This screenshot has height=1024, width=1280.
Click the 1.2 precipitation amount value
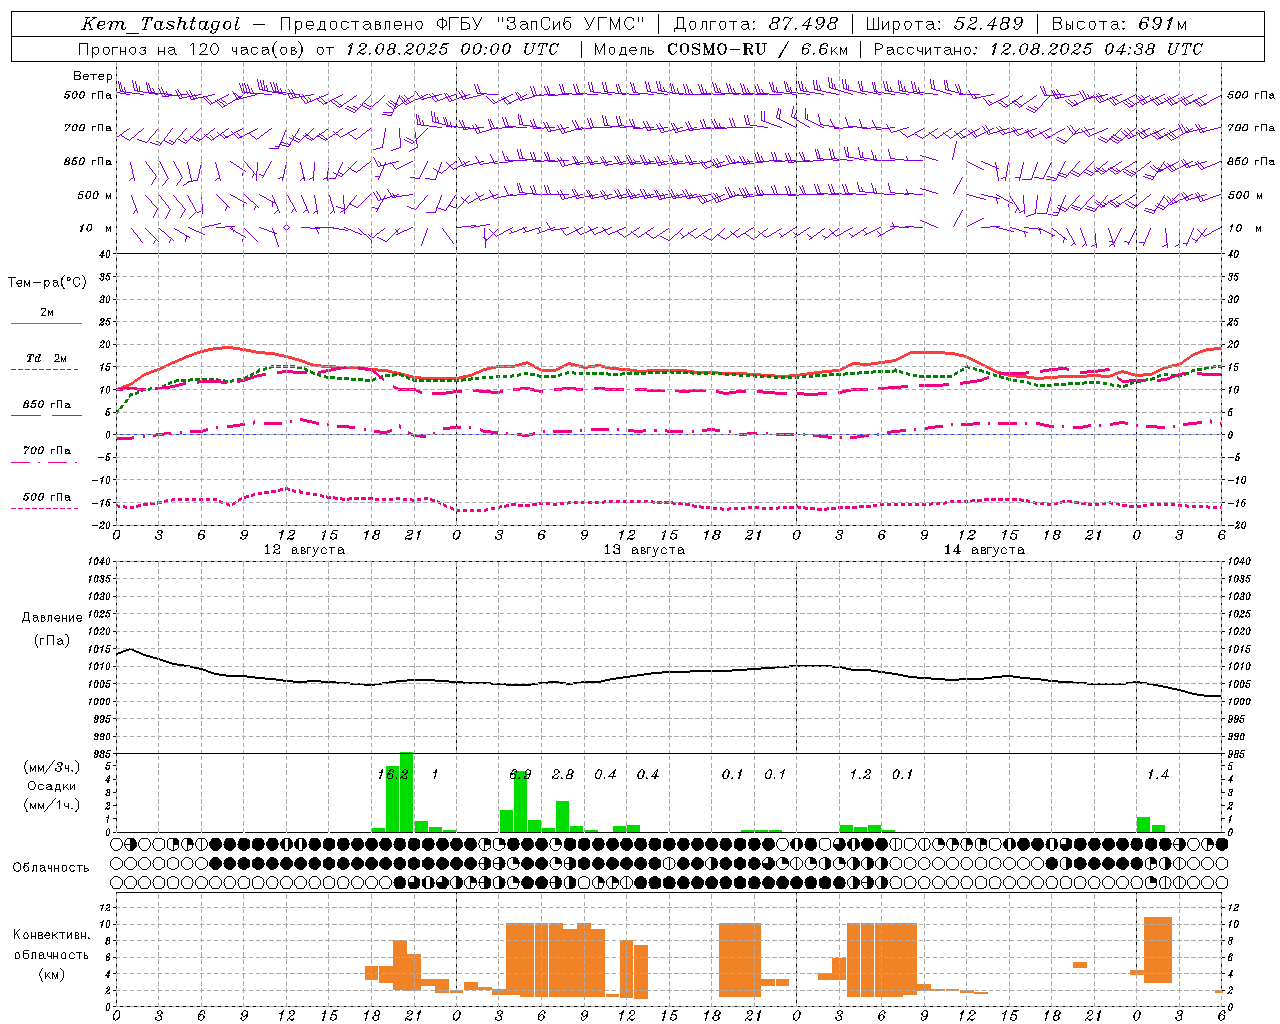(860, 775)
